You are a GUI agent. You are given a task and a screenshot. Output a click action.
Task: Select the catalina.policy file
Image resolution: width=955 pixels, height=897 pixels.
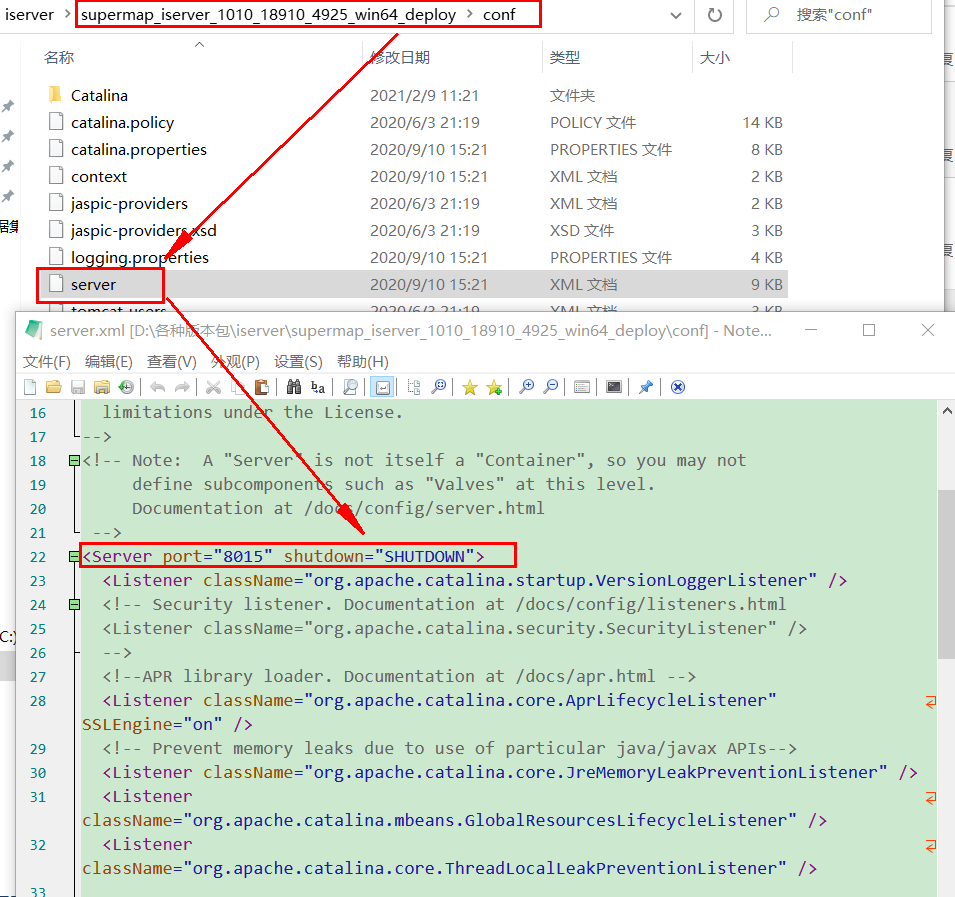[122, 123]
